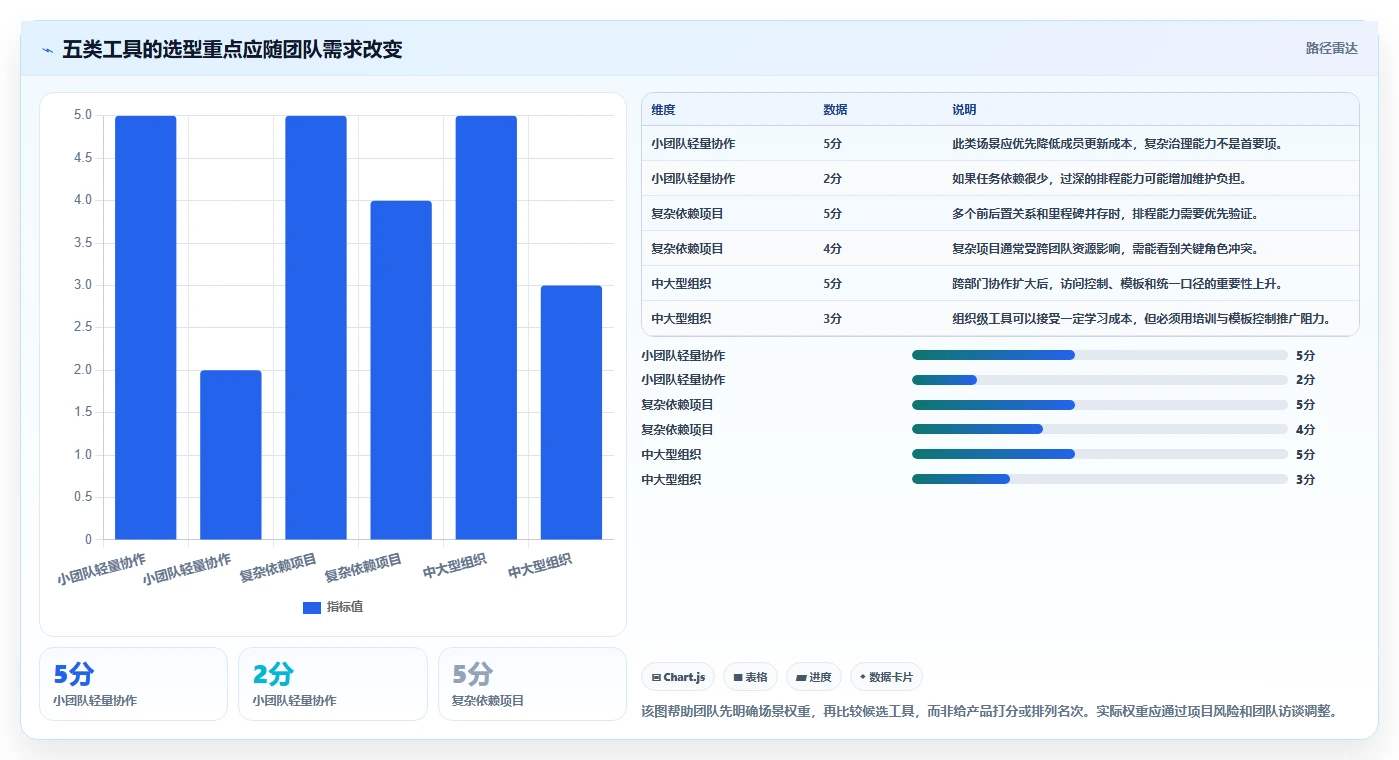
Task: Click the 说明 column header
Action: point(964,110)
